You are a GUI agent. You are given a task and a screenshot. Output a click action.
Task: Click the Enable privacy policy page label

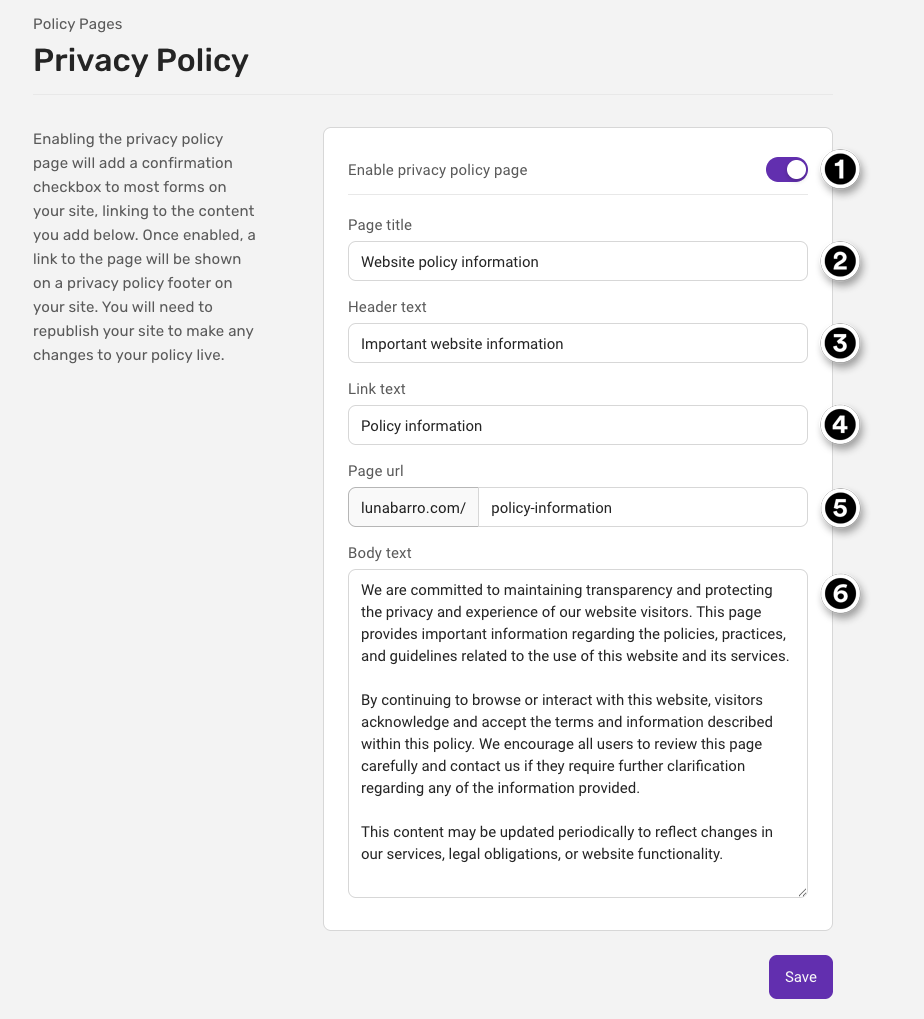click(437, 170)
